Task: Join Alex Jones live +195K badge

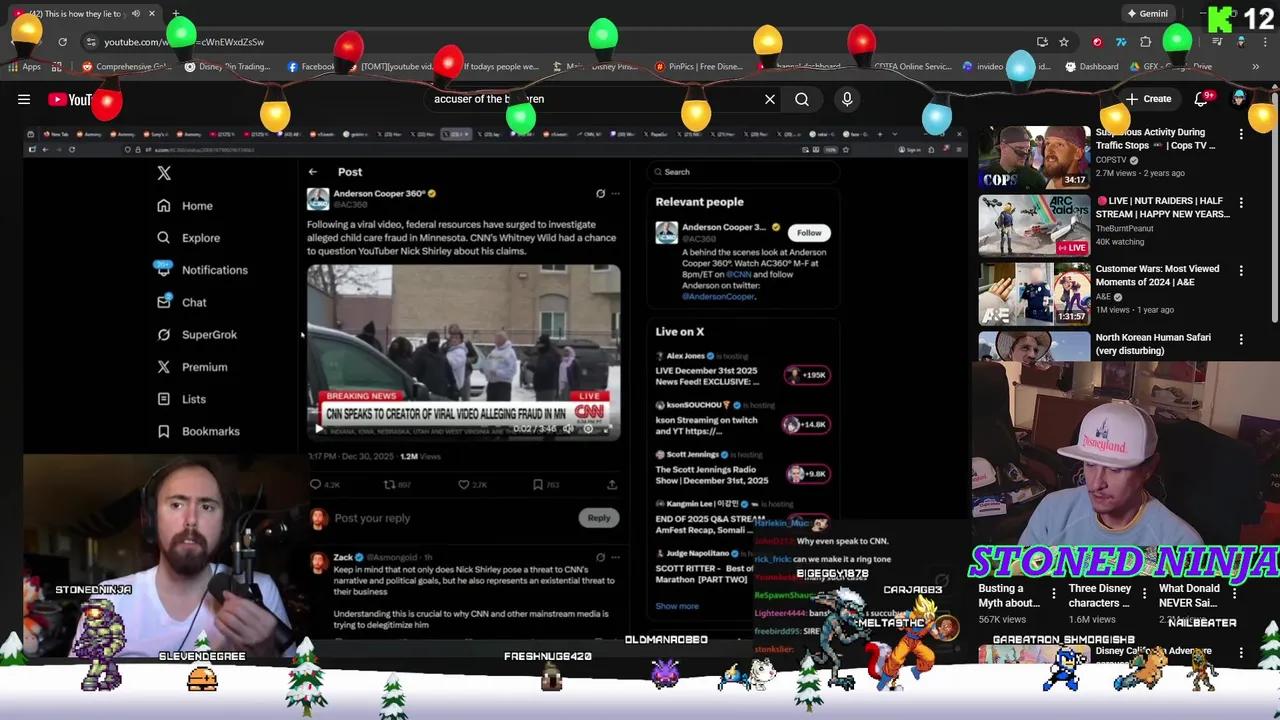Action: tap(808, 375)
